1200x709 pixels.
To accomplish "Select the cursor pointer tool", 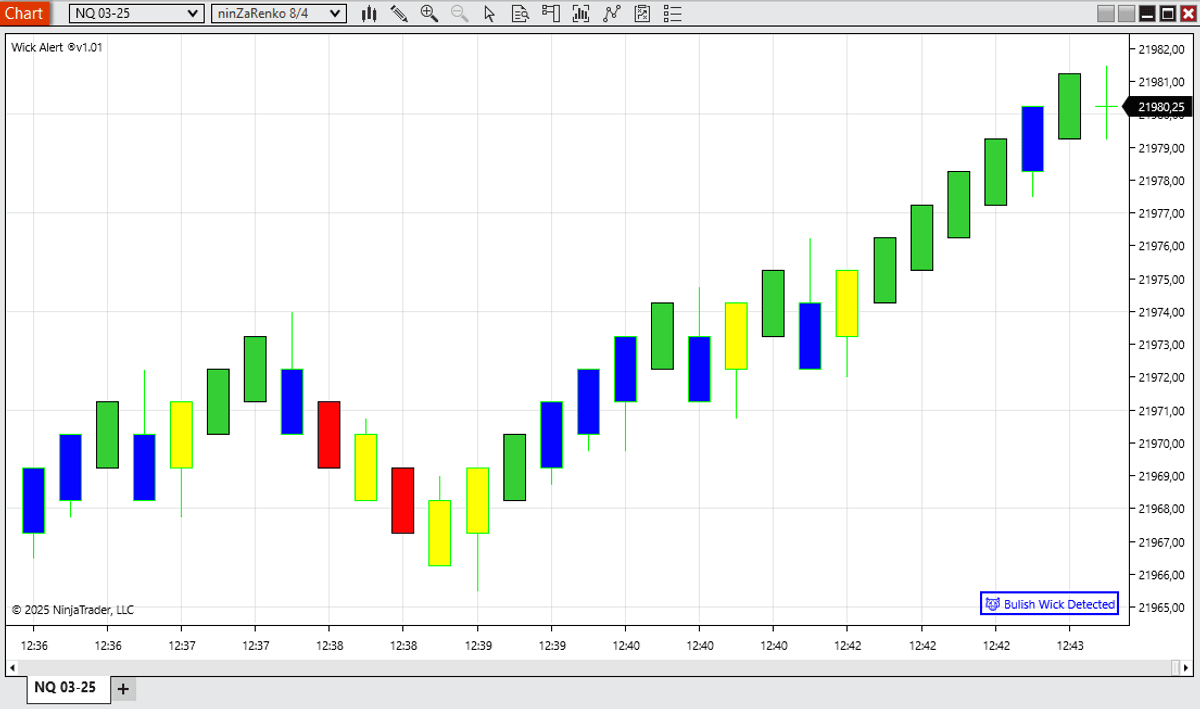I will (x=489, y=13).
